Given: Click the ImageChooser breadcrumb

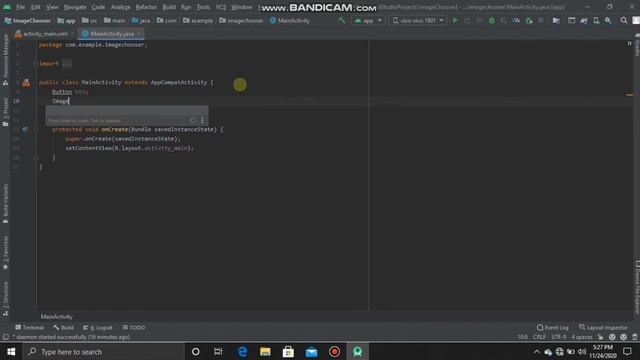Looking at the screenshot, I should [28, 20].
